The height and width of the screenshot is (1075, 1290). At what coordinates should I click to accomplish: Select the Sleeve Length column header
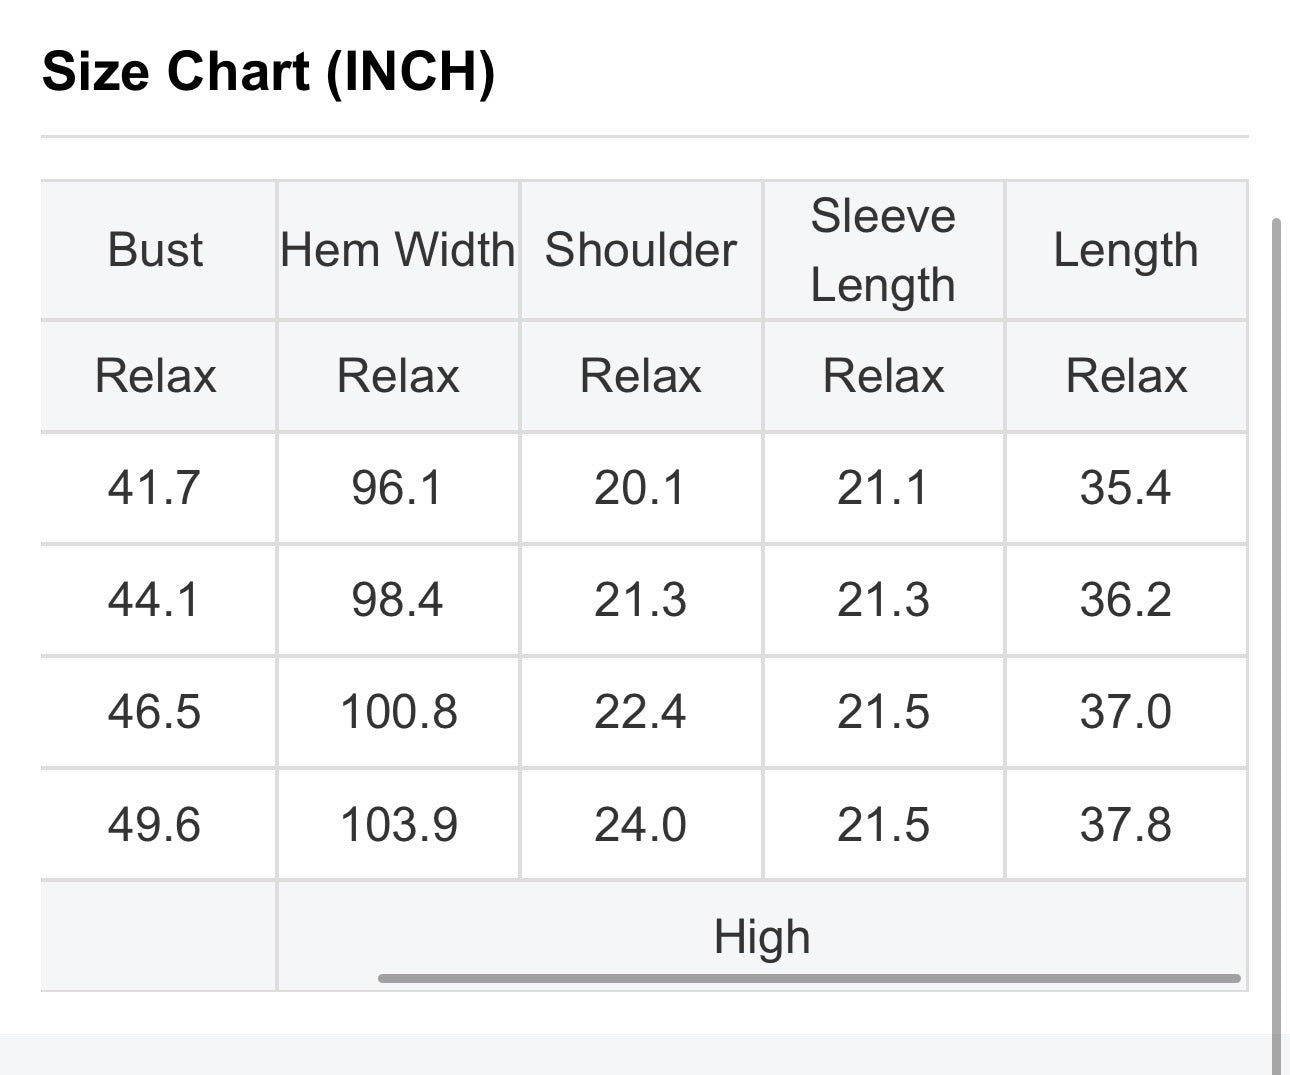click(x=883, y=250)
